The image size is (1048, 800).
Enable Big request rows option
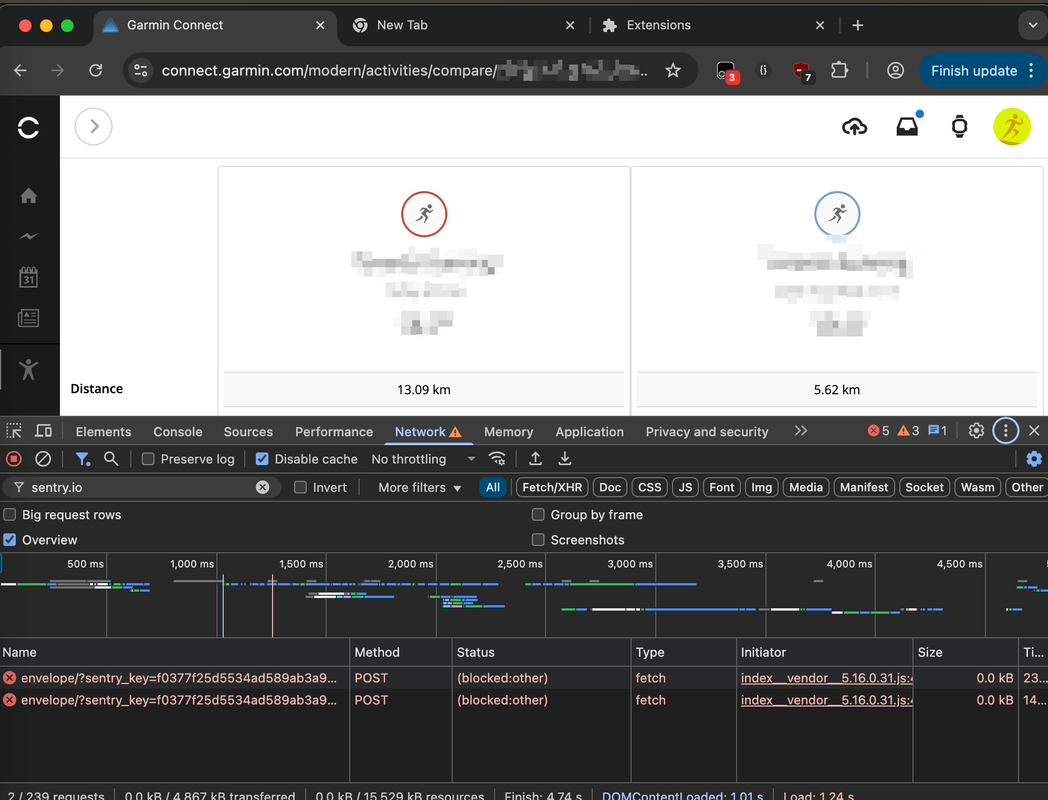tap(10, 515)
